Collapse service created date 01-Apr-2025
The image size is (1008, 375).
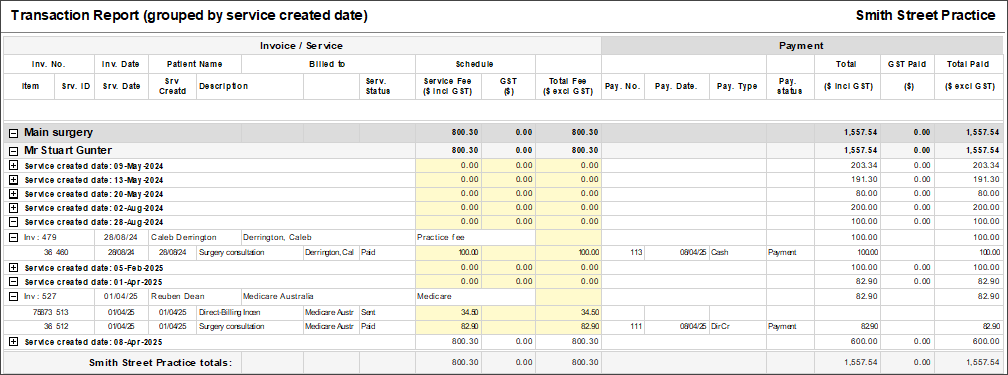click(14, 282)
